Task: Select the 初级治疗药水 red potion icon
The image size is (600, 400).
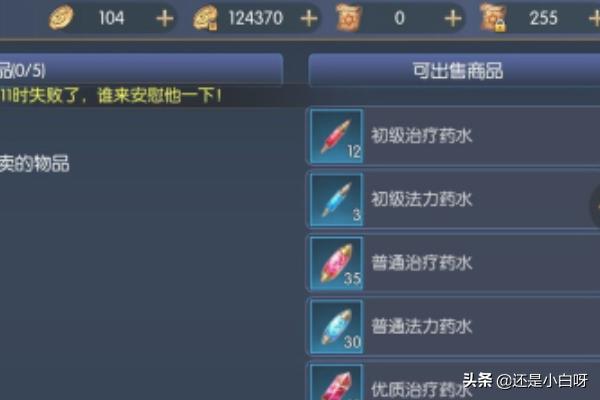Action: (337, 136)
